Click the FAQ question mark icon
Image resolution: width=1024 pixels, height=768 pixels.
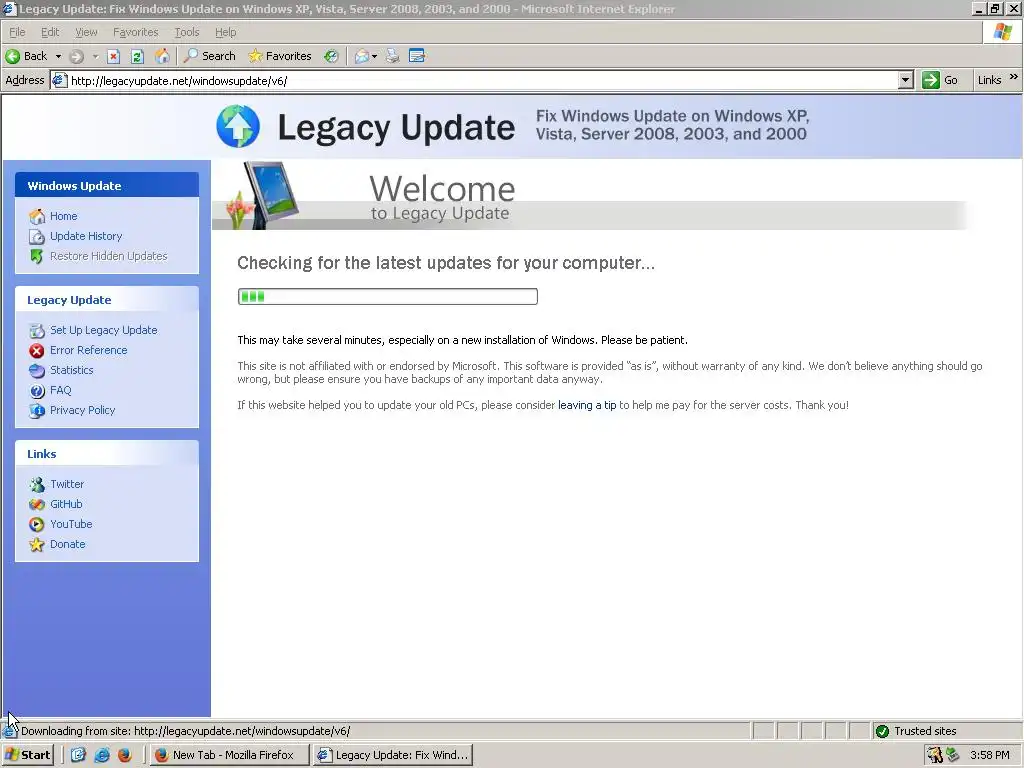point(37,391)
